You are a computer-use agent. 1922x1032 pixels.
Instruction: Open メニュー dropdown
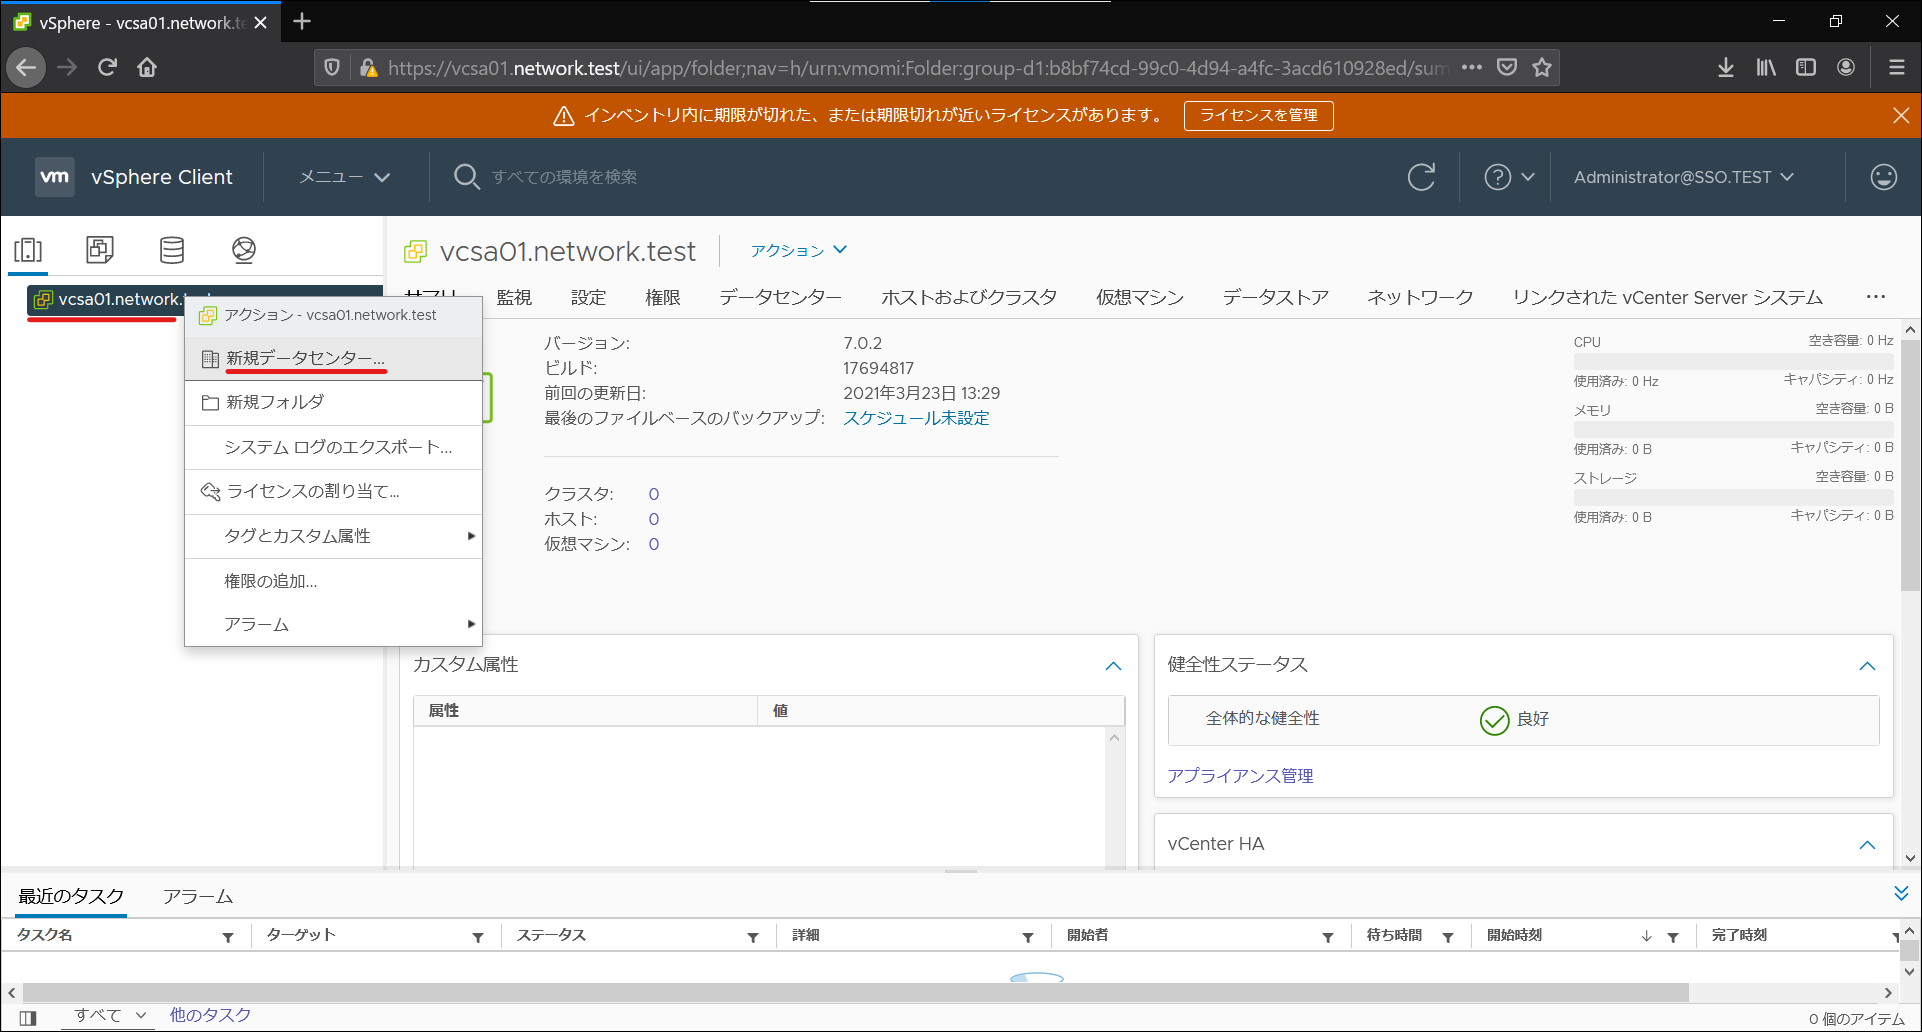coord(344,177)
